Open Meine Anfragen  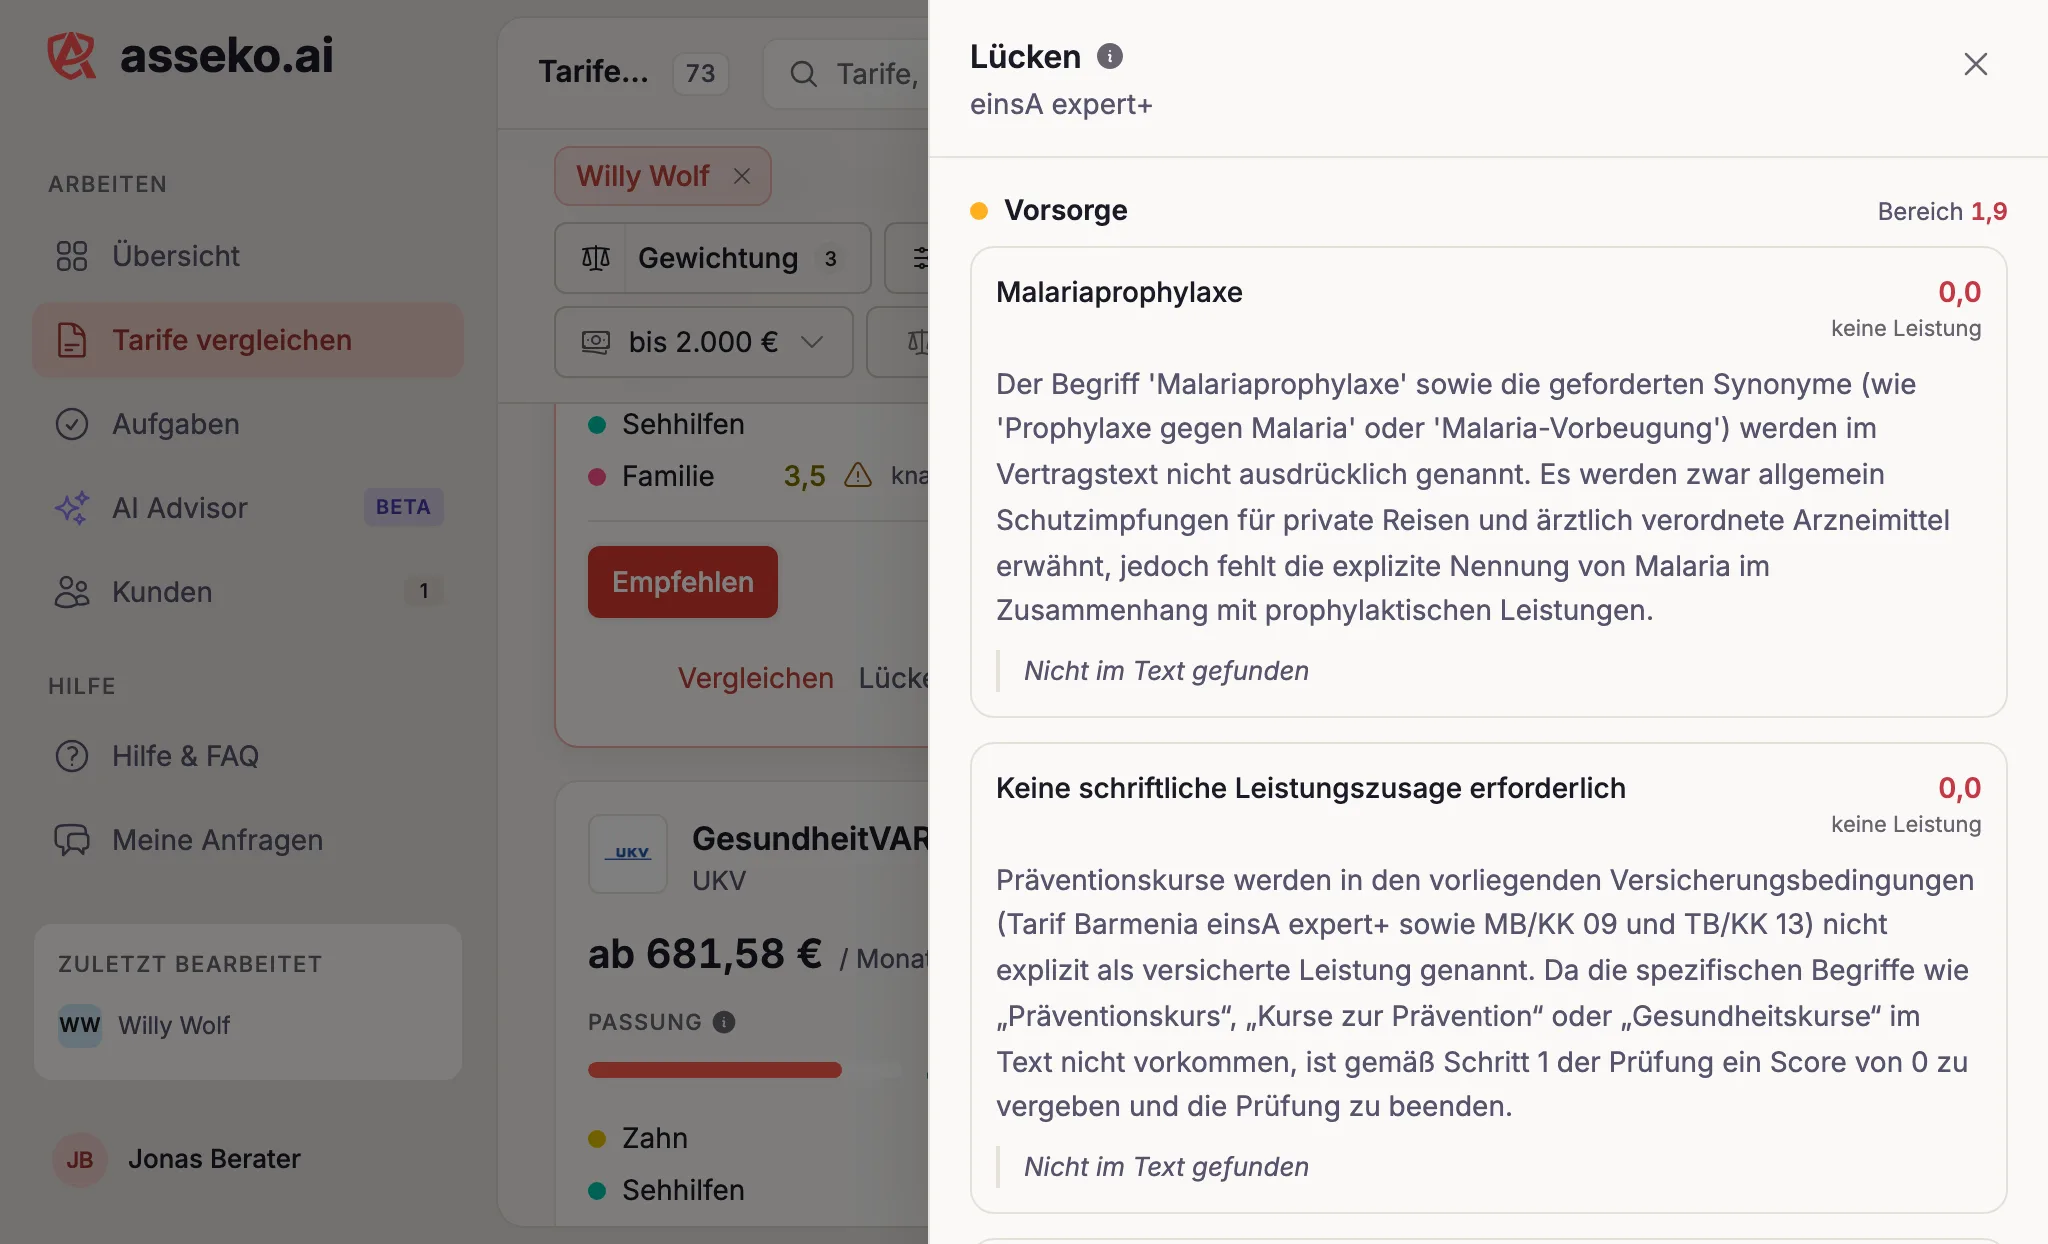click(248, 840)
